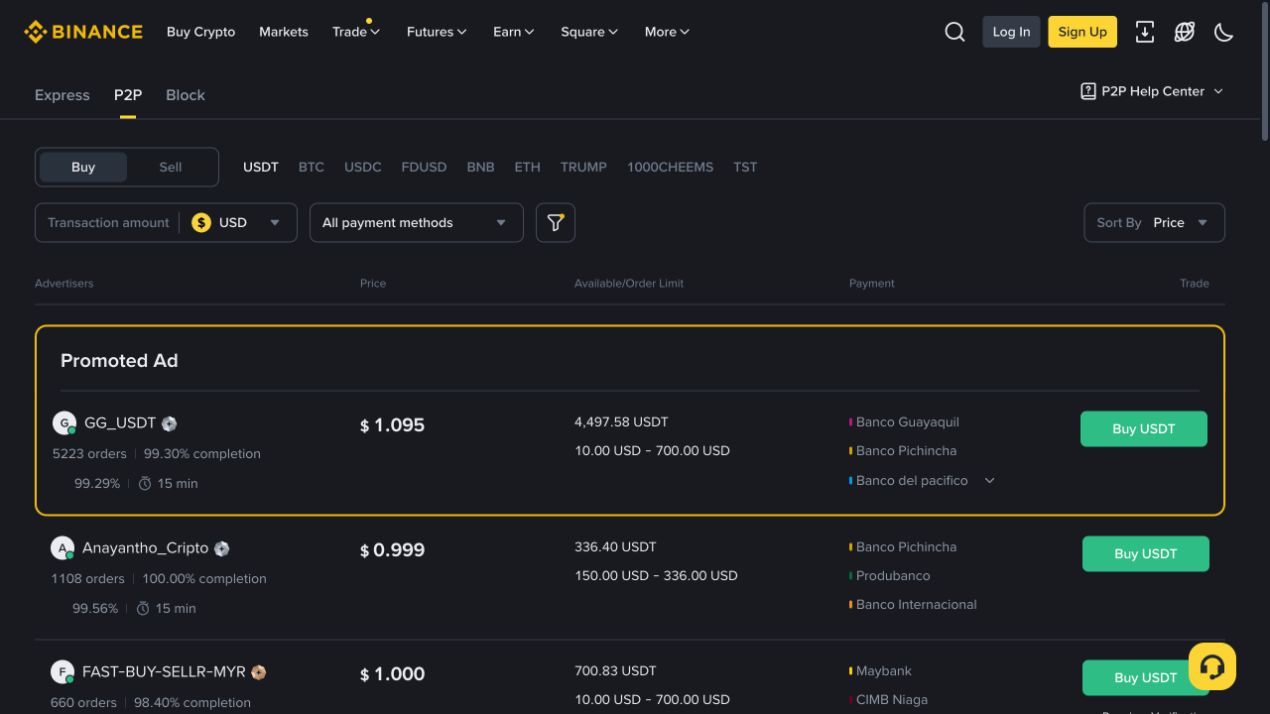Click the Transaction amount input field
Screen dimensions: 1270x714
(x=108, y=223)
